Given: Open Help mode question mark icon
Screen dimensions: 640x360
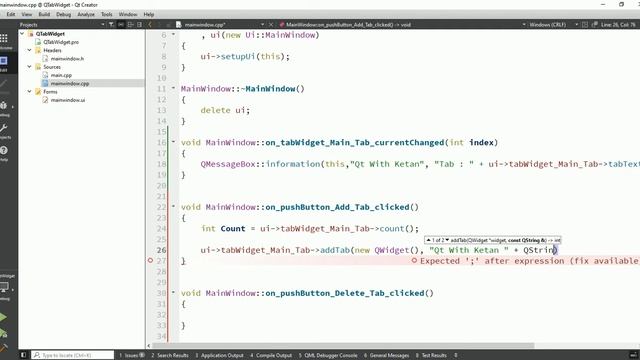Looking at the screenshot, I should tap(4, 150).
